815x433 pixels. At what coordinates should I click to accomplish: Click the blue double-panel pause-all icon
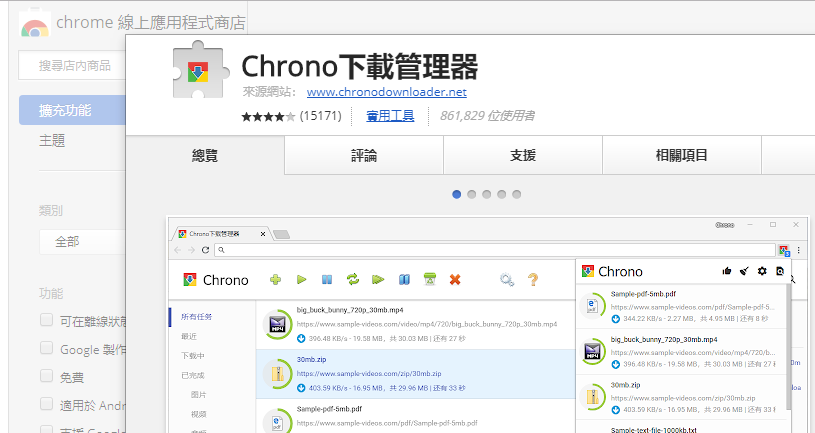coord(404,280)
